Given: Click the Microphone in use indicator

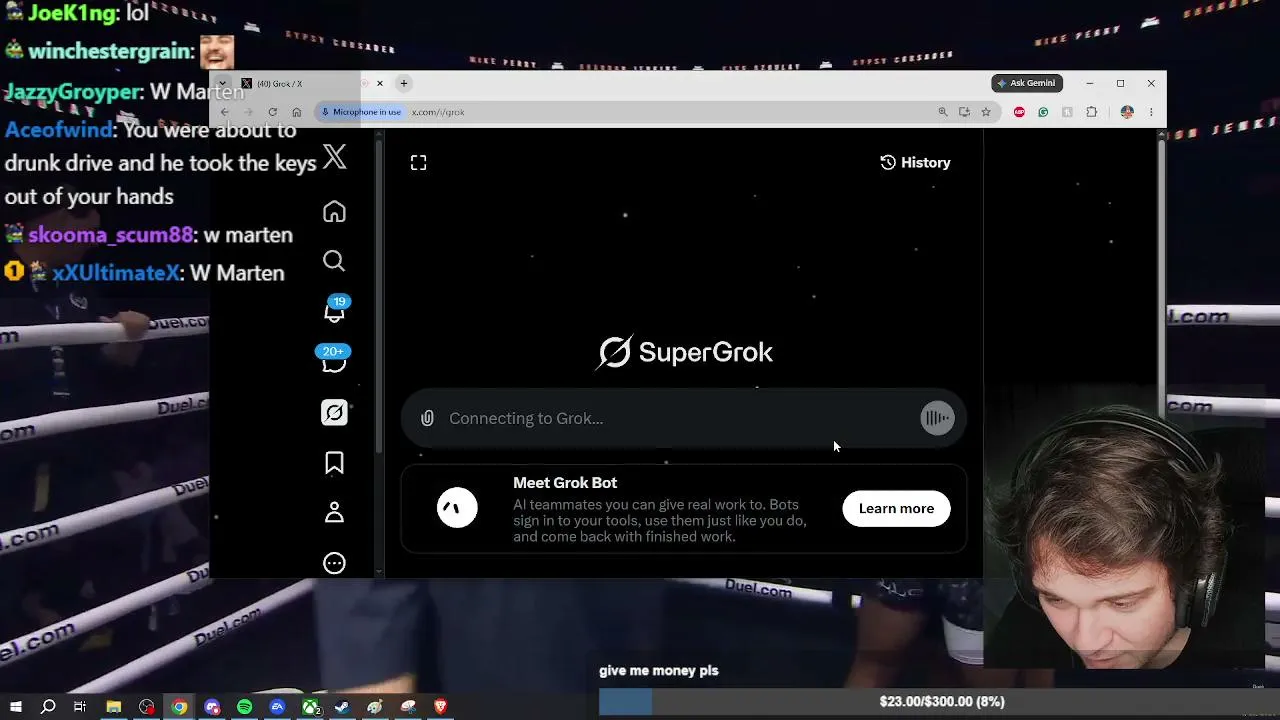Looking at the screenshot, I should pyautogui.click(x=361, y=112).
